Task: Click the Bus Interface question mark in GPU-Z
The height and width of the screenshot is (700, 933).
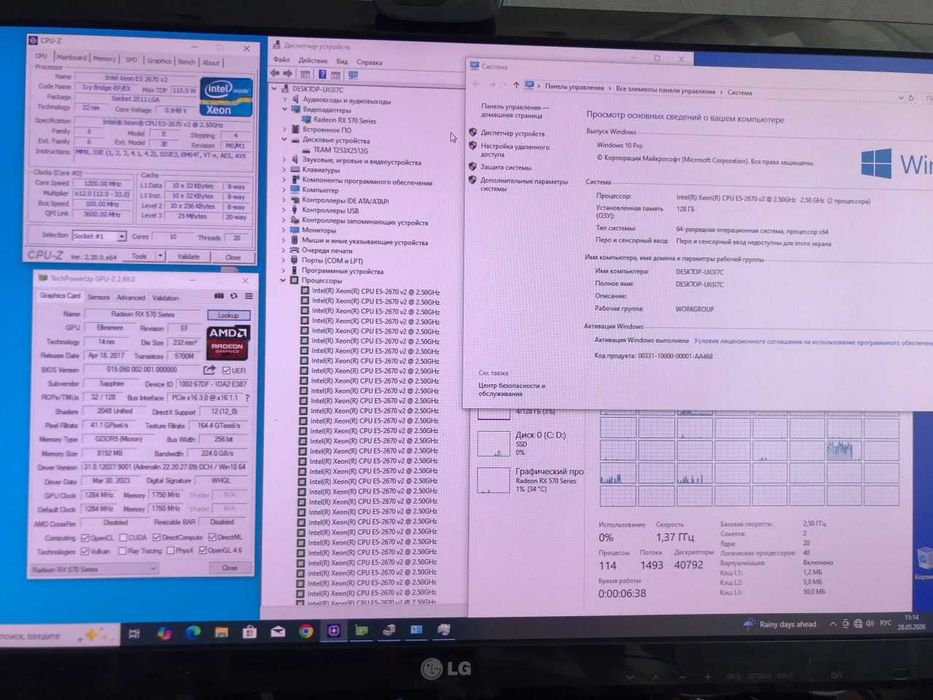Action: click(247, 398)
